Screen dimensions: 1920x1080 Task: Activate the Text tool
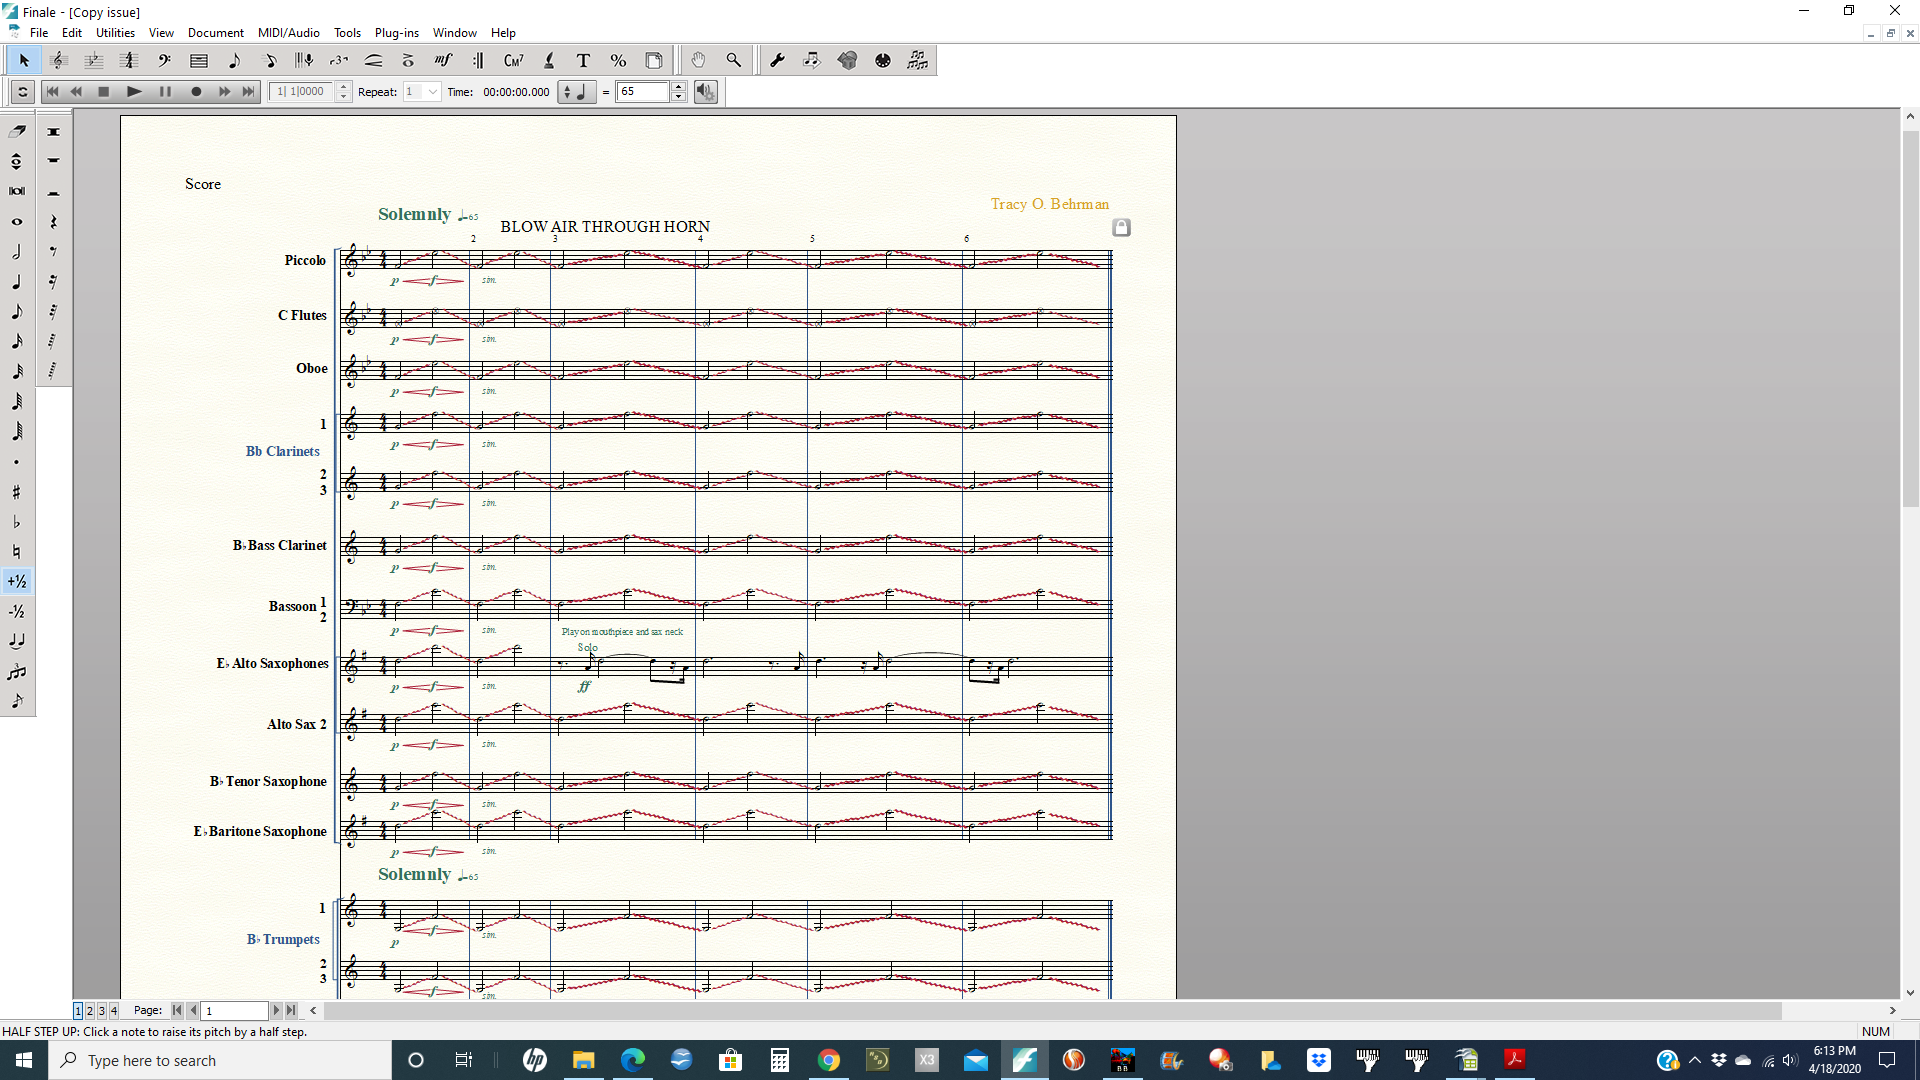pyautogui.click(x=583, y=61)
